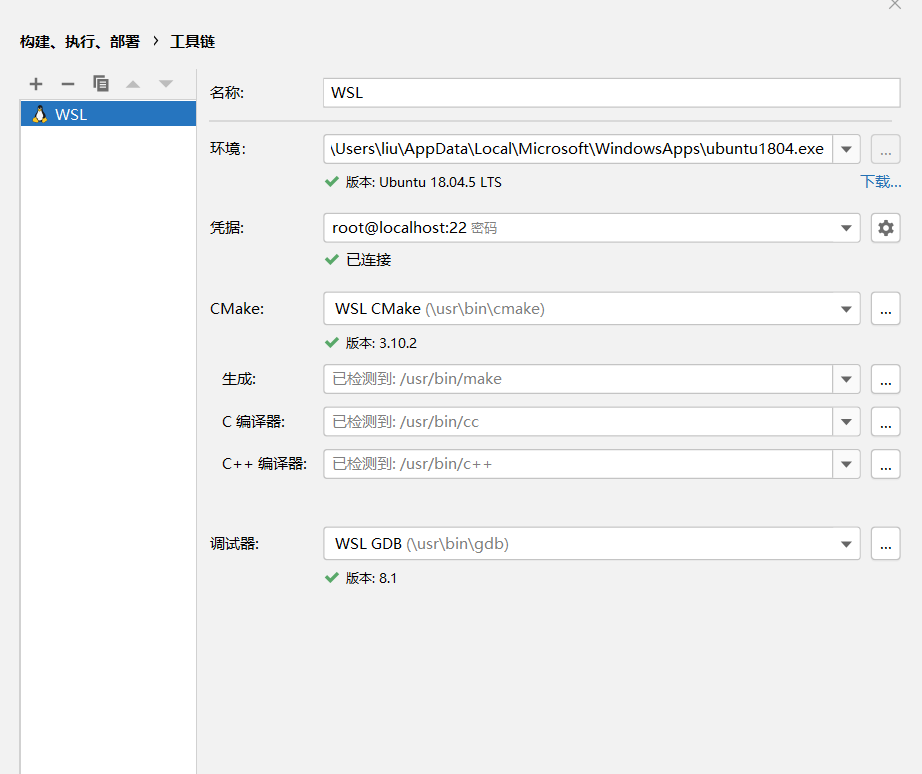Open credentials settings gear icon
The height and width of the screenshot is (774, 922).
886,228
